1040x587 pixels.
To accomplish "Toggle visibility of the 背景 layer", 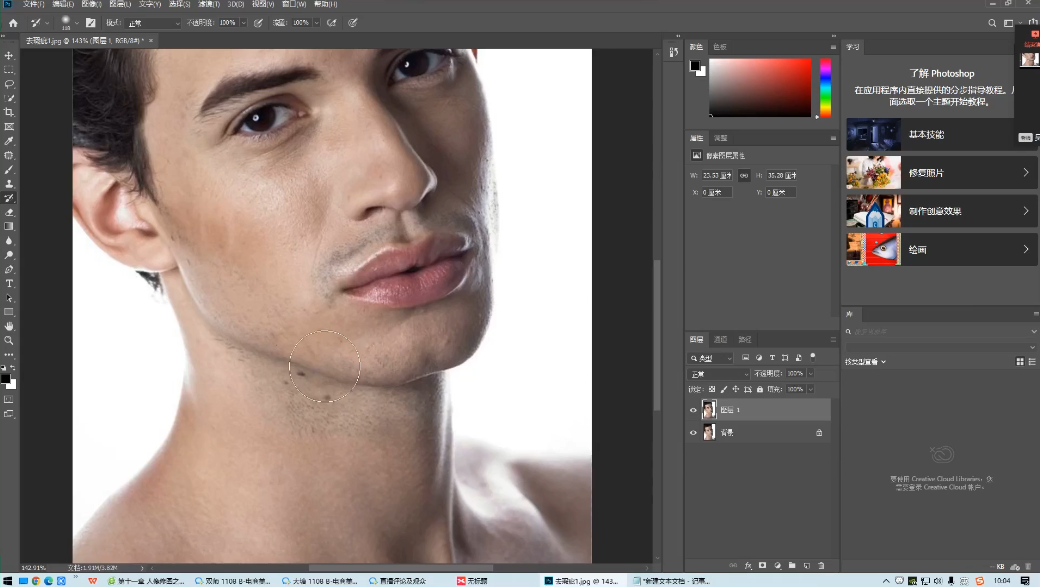I will coord(693,433).
